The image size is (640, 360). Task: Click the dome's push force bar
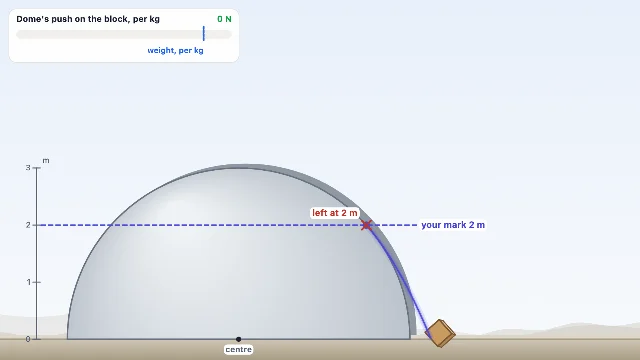(x=124, y=34)
